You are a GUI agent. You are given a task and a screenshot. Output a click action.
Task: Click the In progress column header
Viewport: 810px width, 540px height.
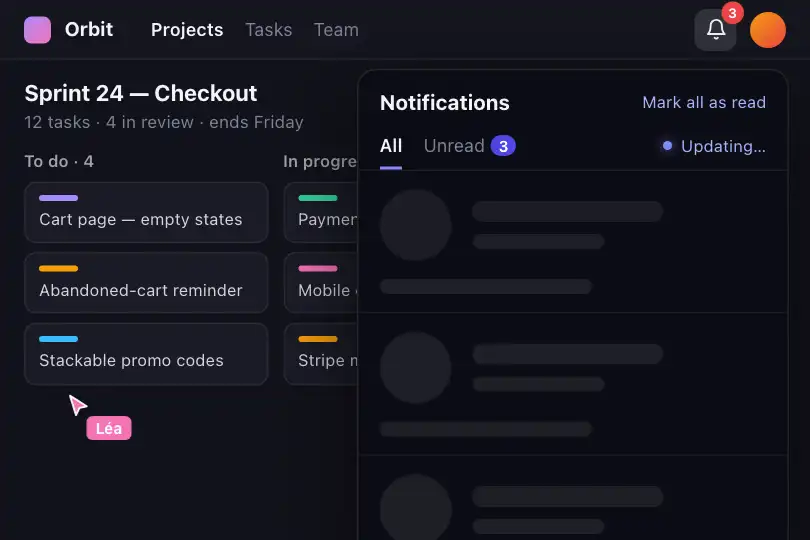pos(320,161)
